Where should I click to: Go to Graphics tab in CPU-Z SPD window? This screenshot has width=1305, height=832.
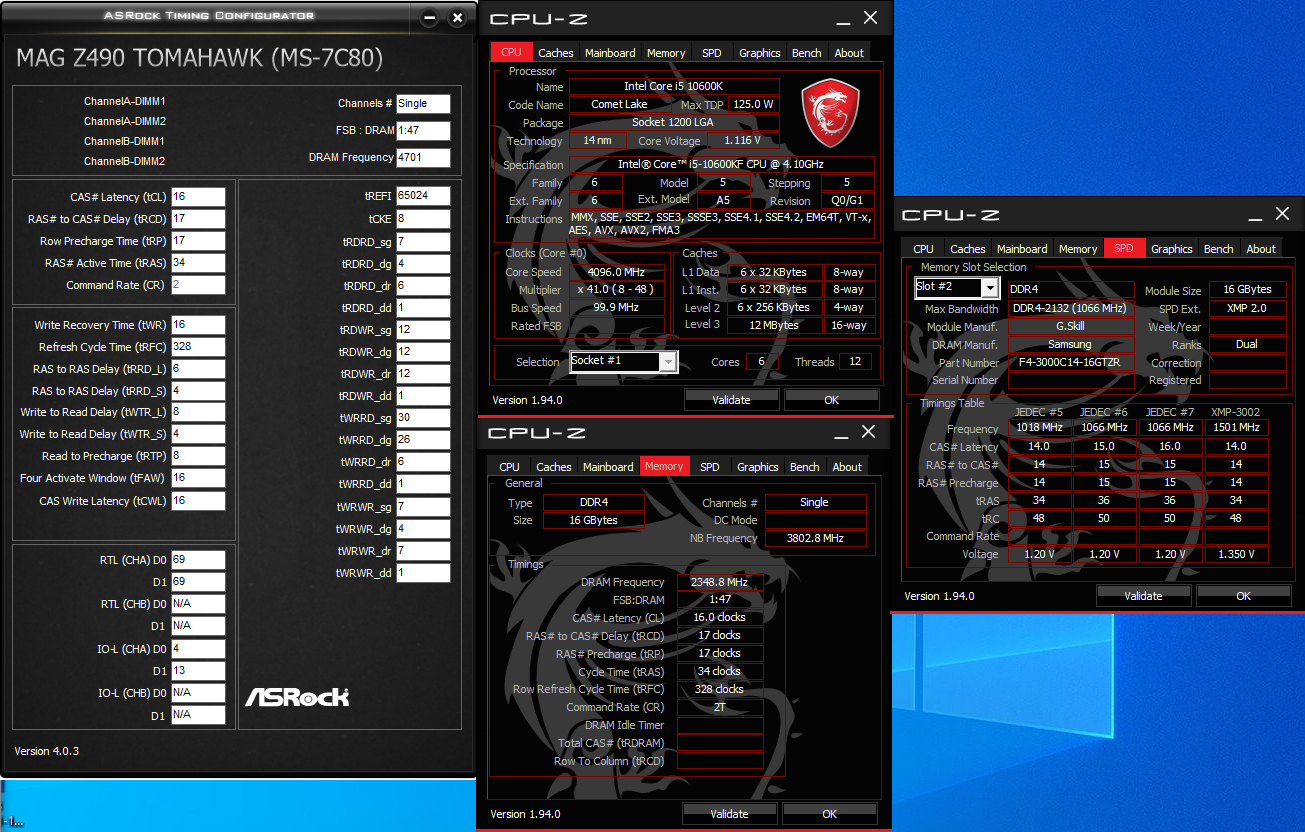[1172, 249]
